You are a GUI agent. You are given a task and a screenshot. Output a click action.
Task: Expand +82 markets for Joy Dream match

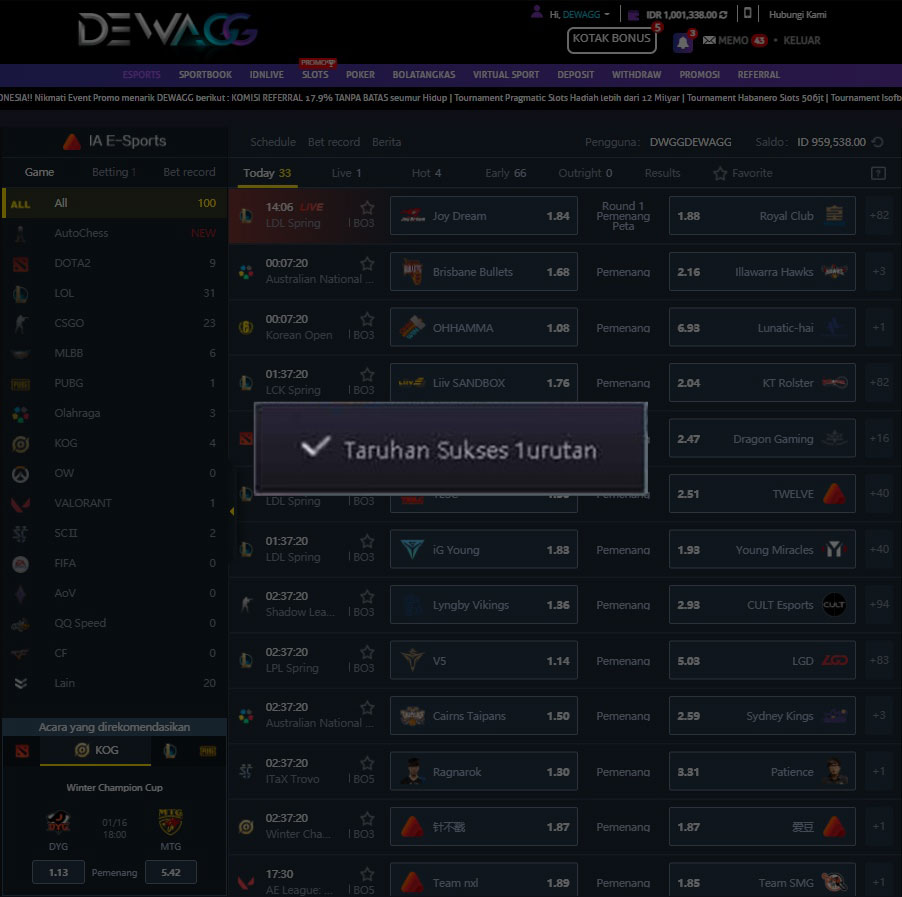click(879, 215)
